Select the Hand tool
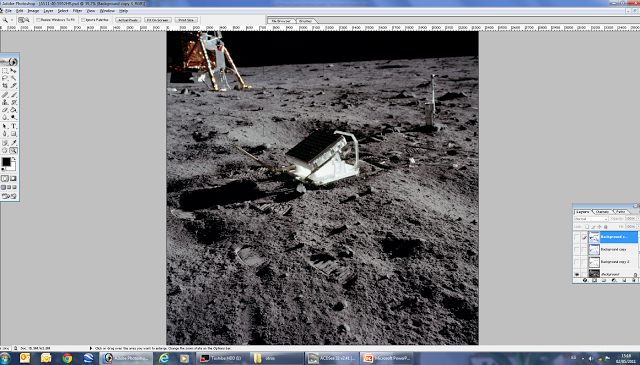 click(x=5, y=150)
